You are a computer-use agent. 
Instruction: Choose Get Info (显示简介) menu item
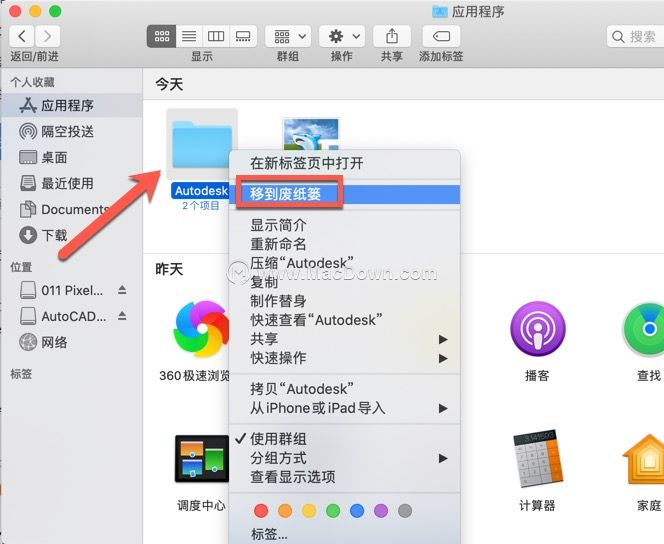pos(344,225)
